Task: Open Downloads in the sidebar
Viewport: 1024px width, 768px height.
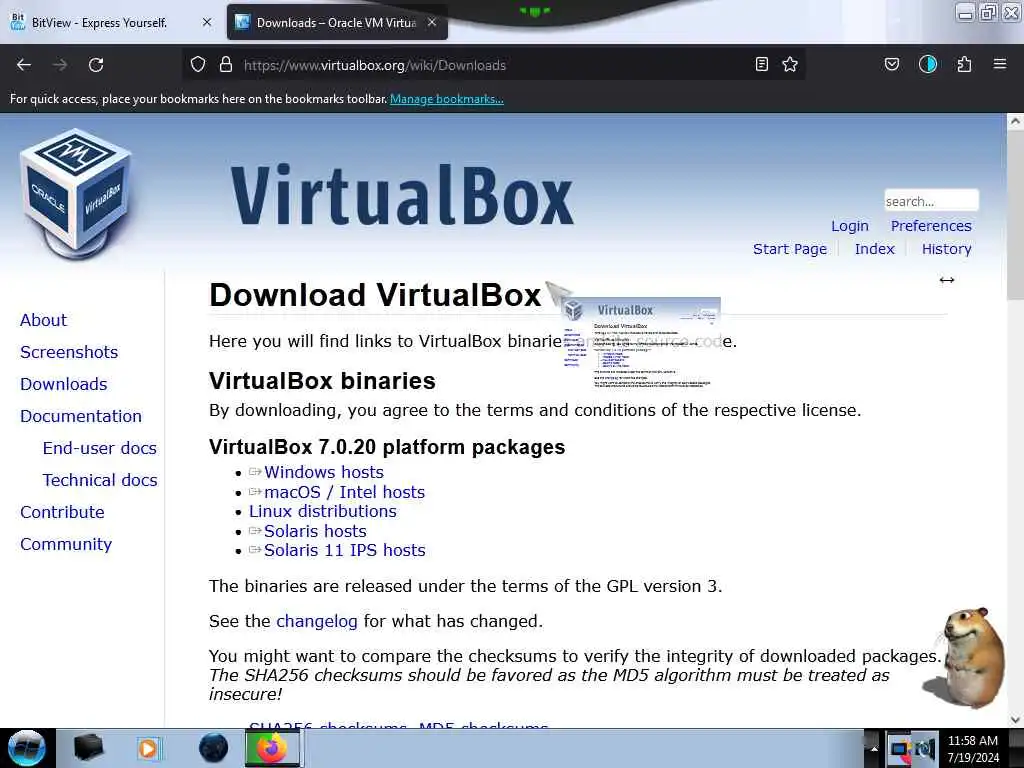Action: click(x=63, y=384)
